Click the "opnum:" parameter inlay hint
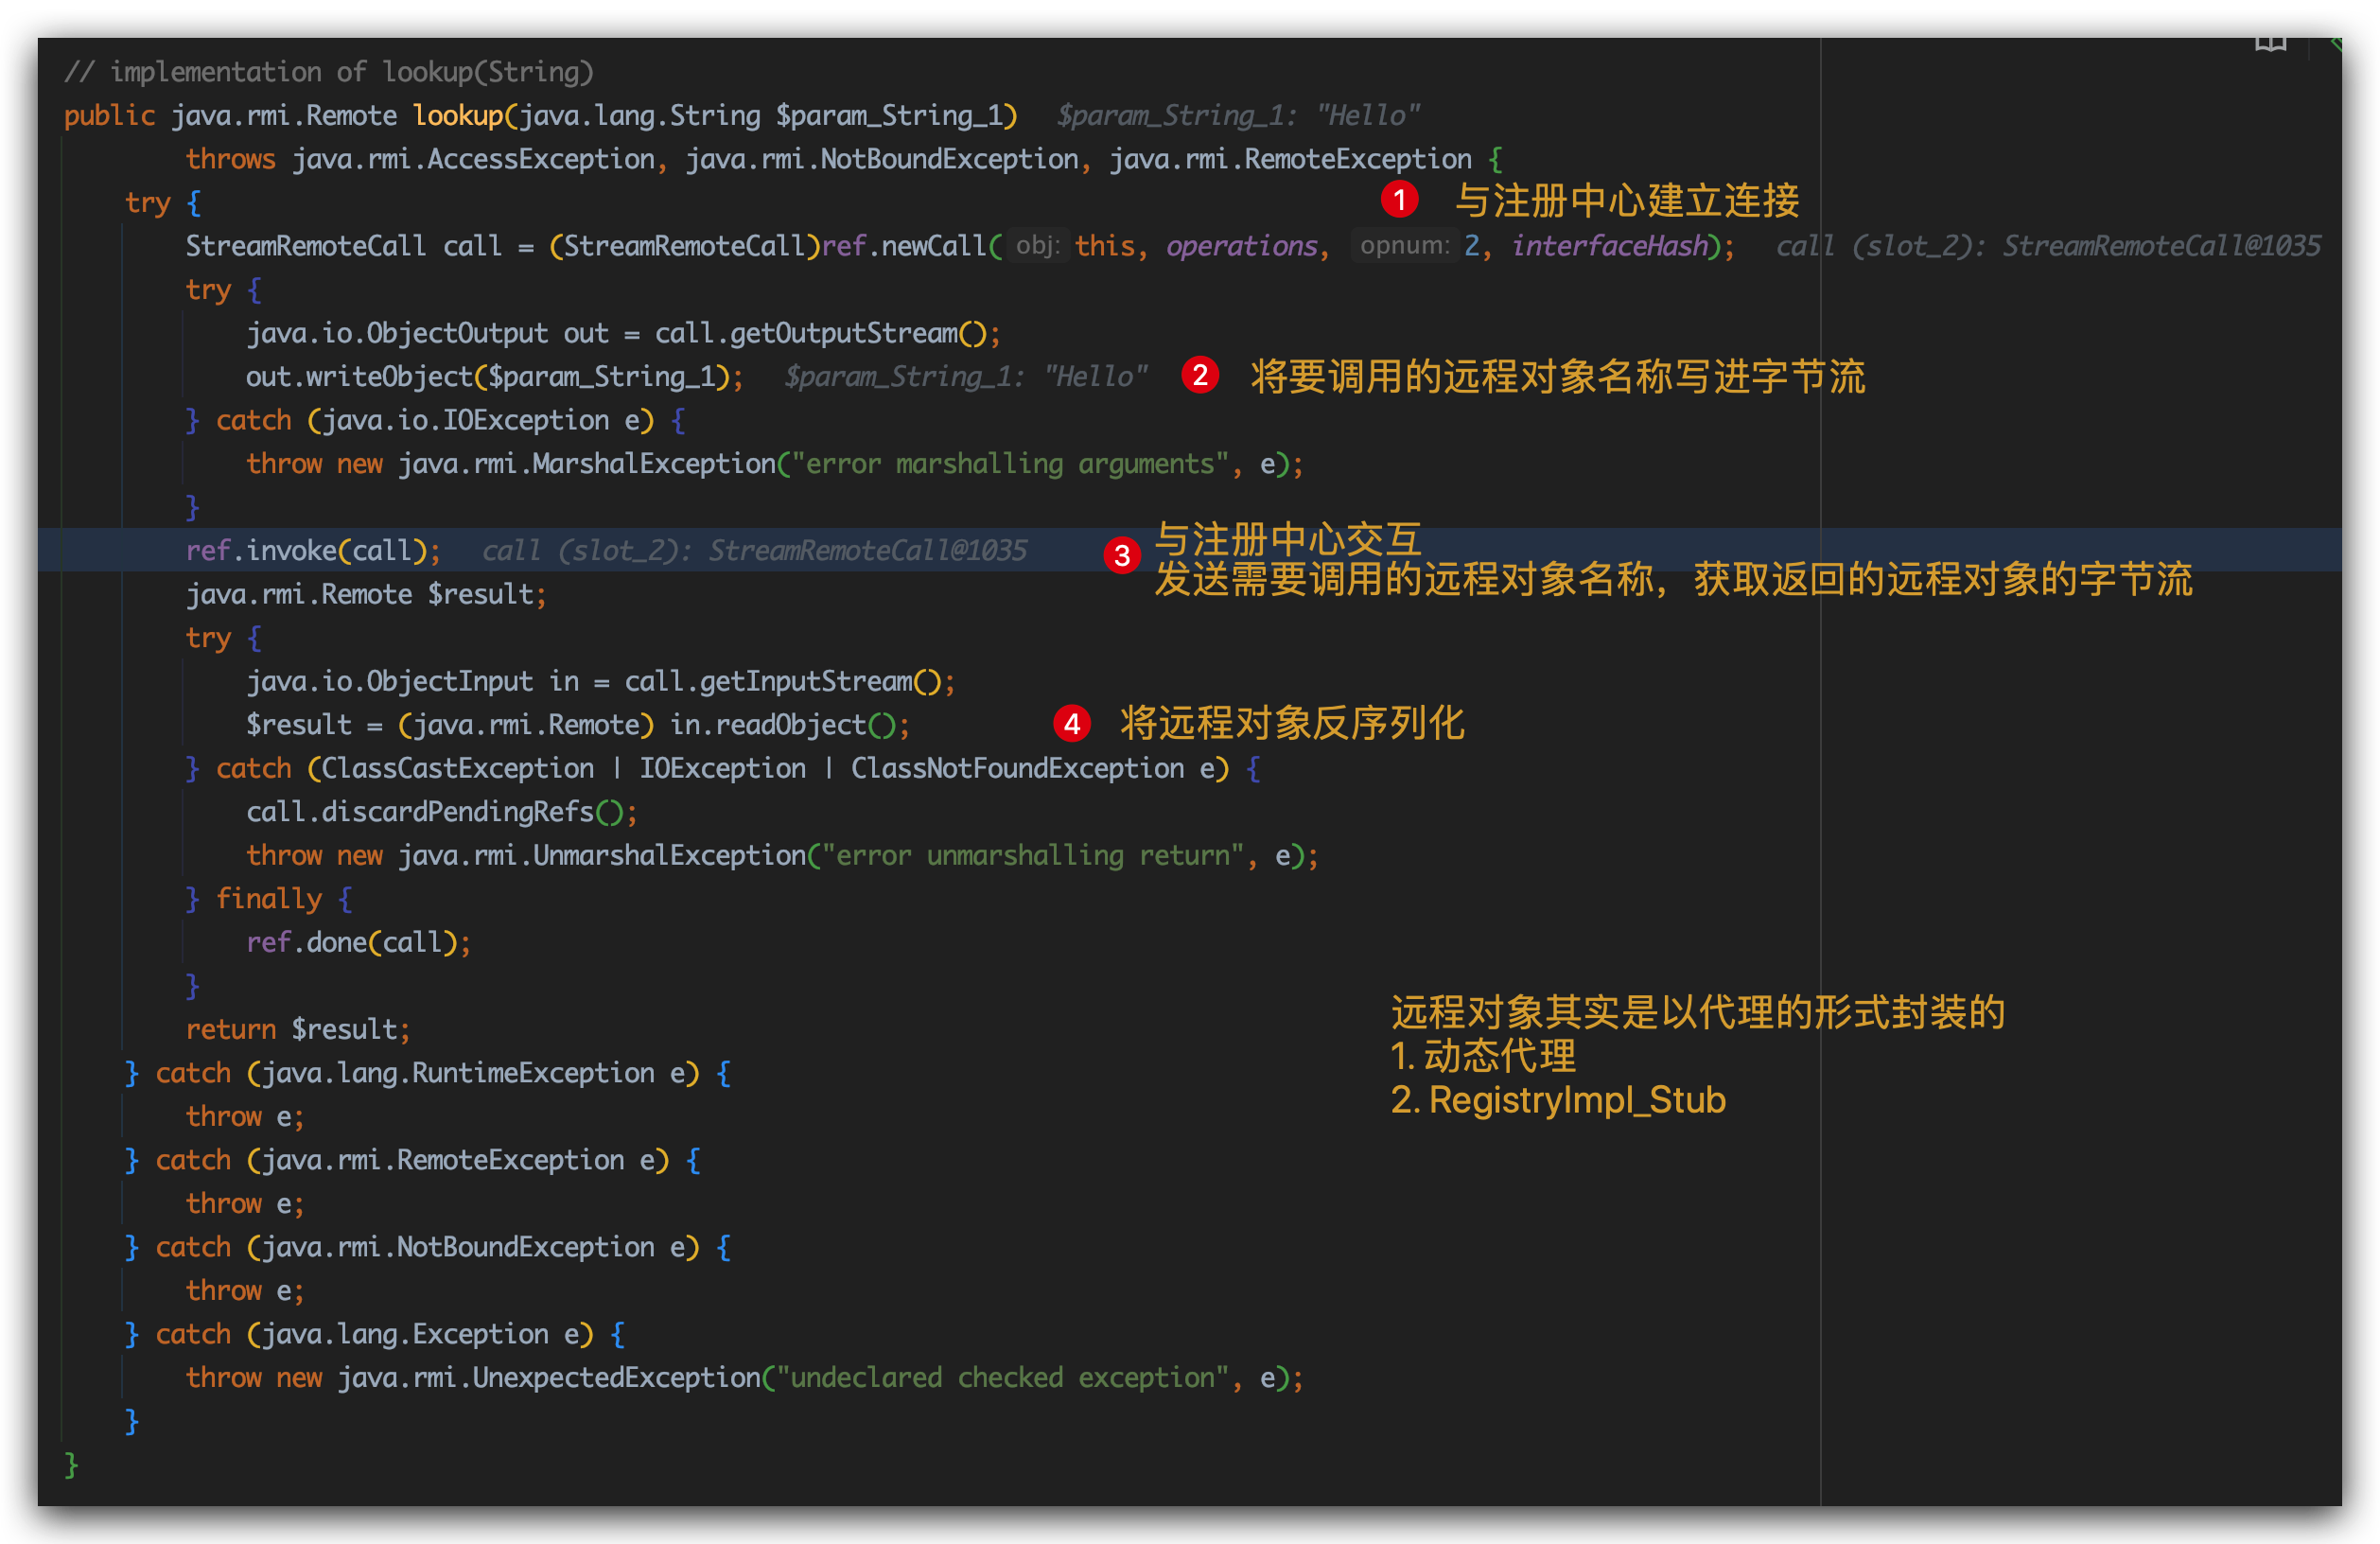The image size is (2380, 1544). (1404, 246)
